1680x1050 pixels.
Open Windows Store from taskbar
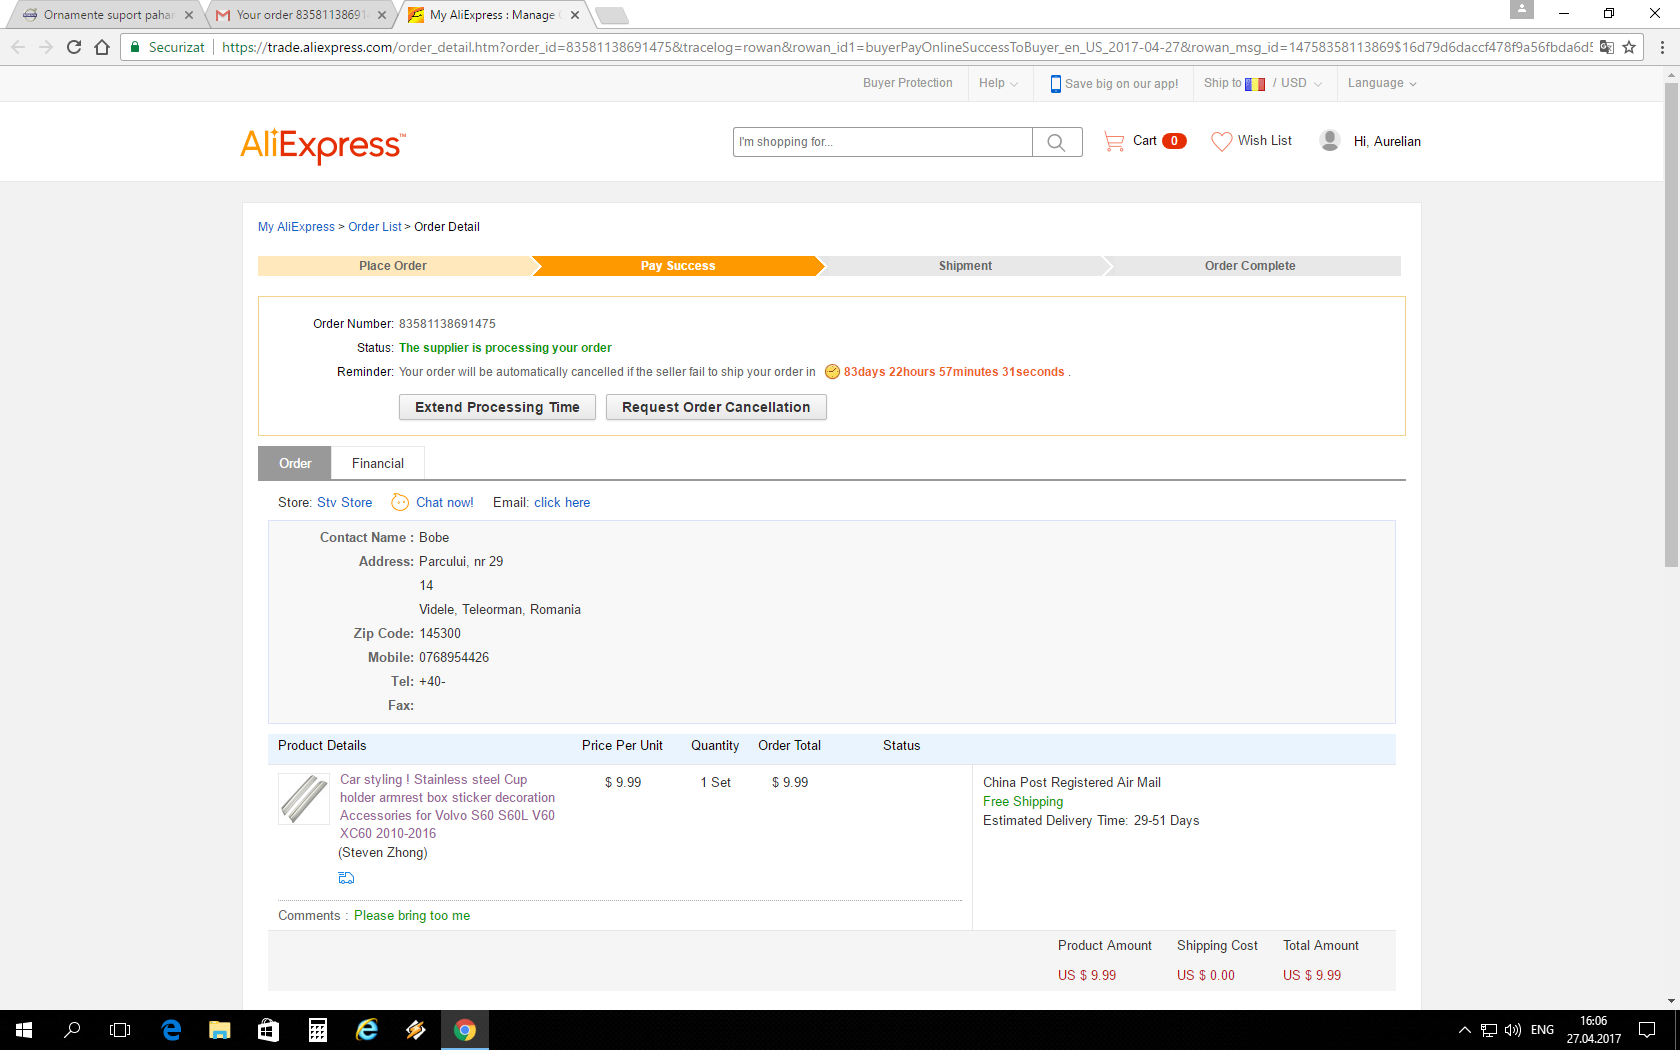(x=269, y=1030)
